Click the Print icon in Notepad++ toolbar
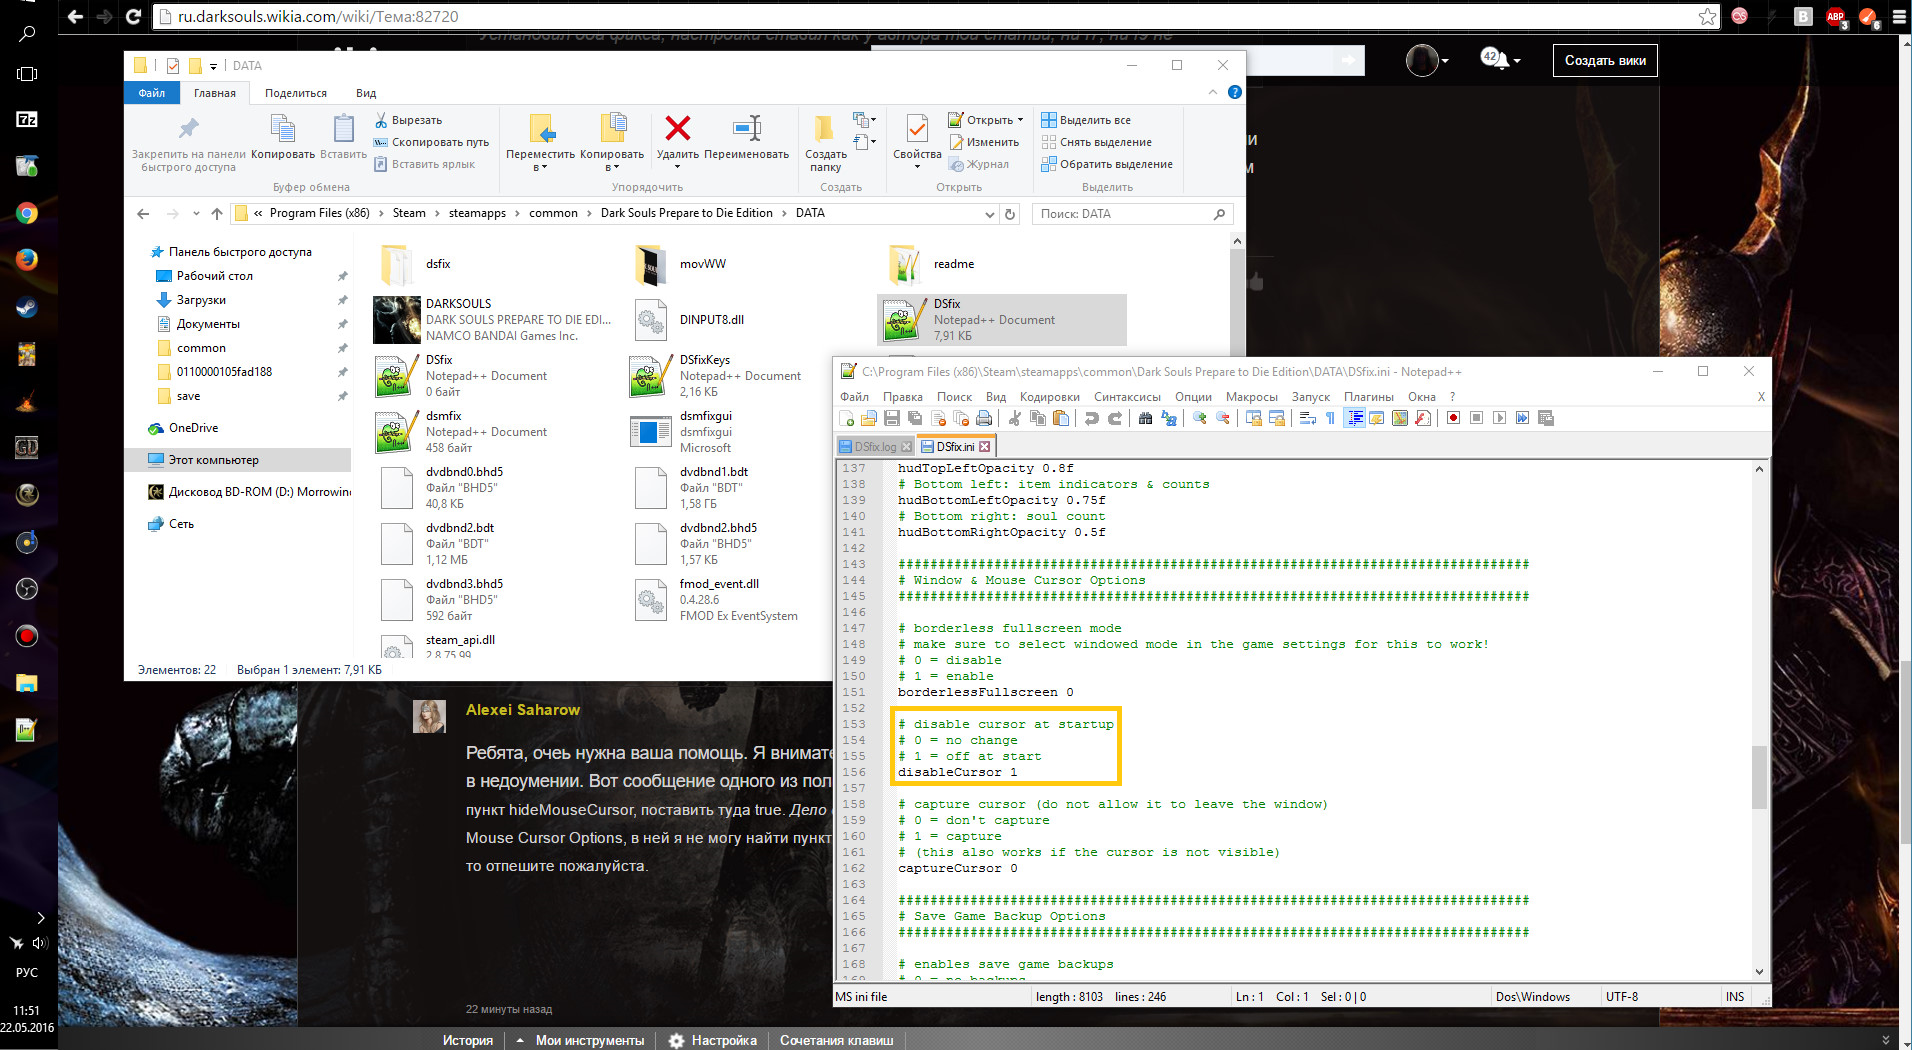The image size is (1912, 1050). 984,418
